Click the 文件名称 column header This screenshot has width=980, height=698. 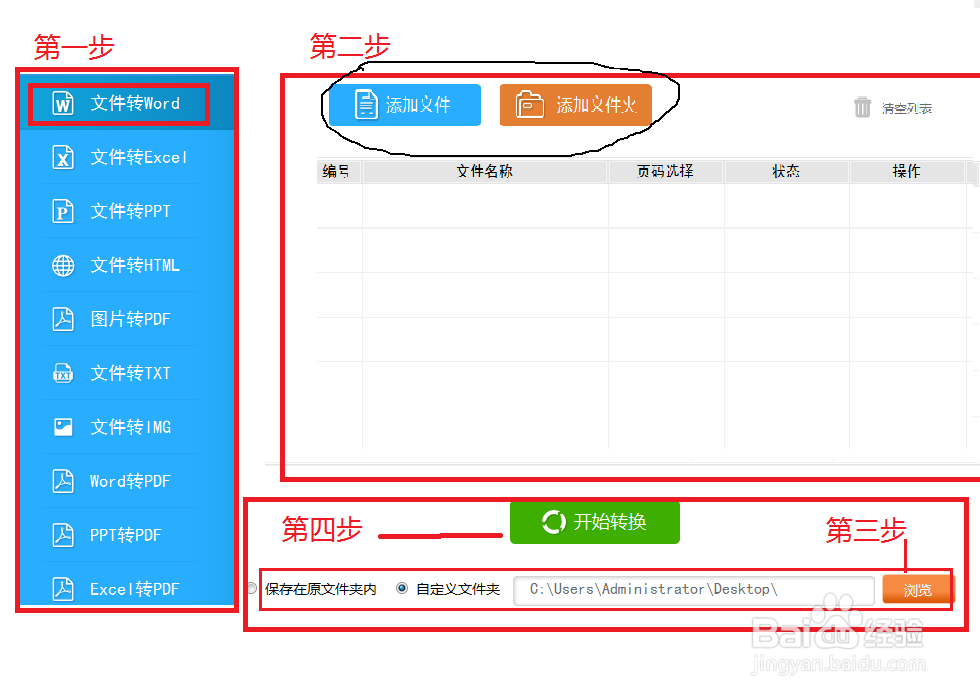coord(484,171)
